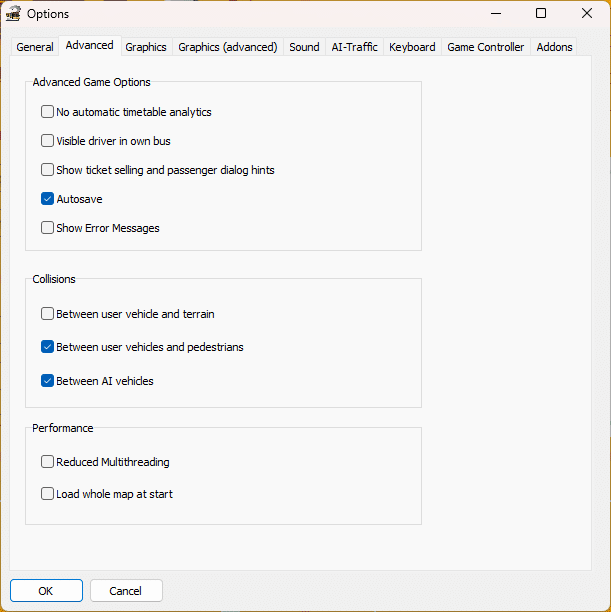The height and width of the screenshot is (612, 611).
Task: Click the Options window app icon
Action: pyautogui.click(x=14, y=14)
